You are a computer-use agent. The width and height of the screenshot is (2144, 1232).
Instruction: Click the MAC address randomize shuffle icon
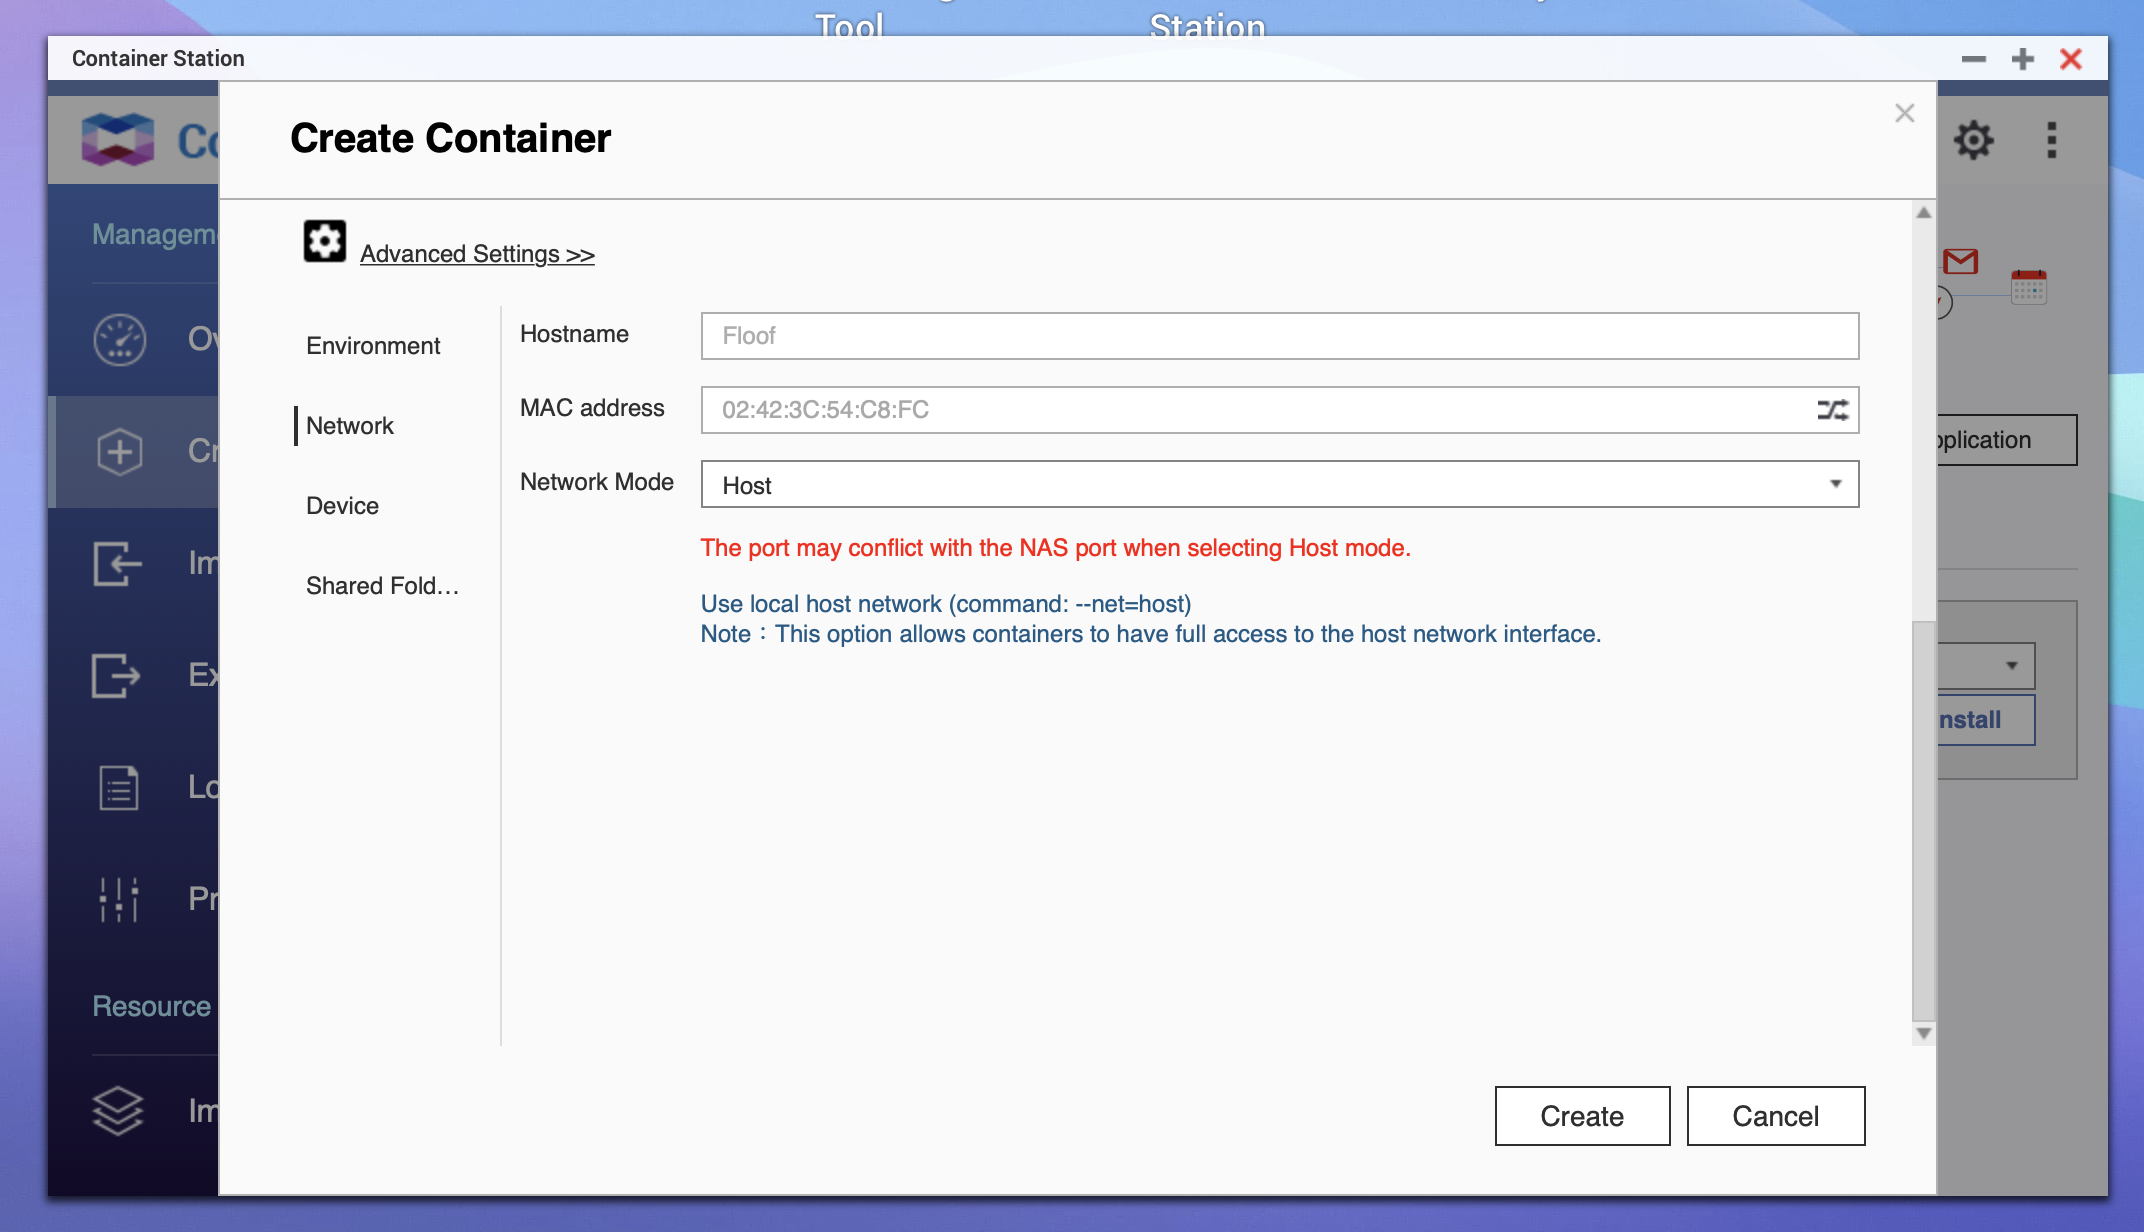point(1832,410)
